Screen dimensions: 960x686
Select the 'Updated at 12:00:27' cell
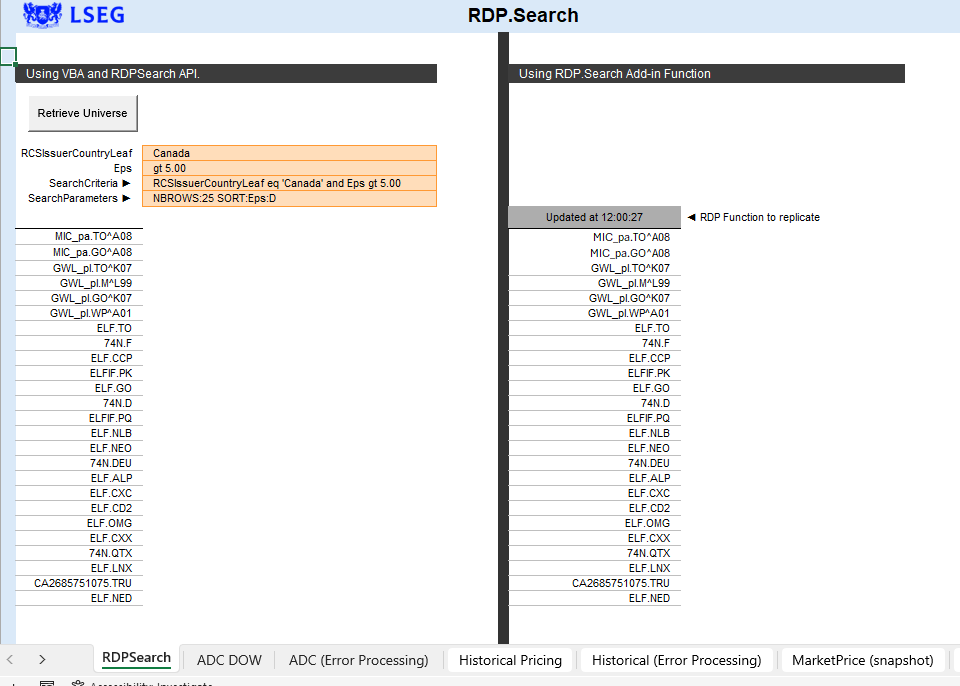pos(594,217)
